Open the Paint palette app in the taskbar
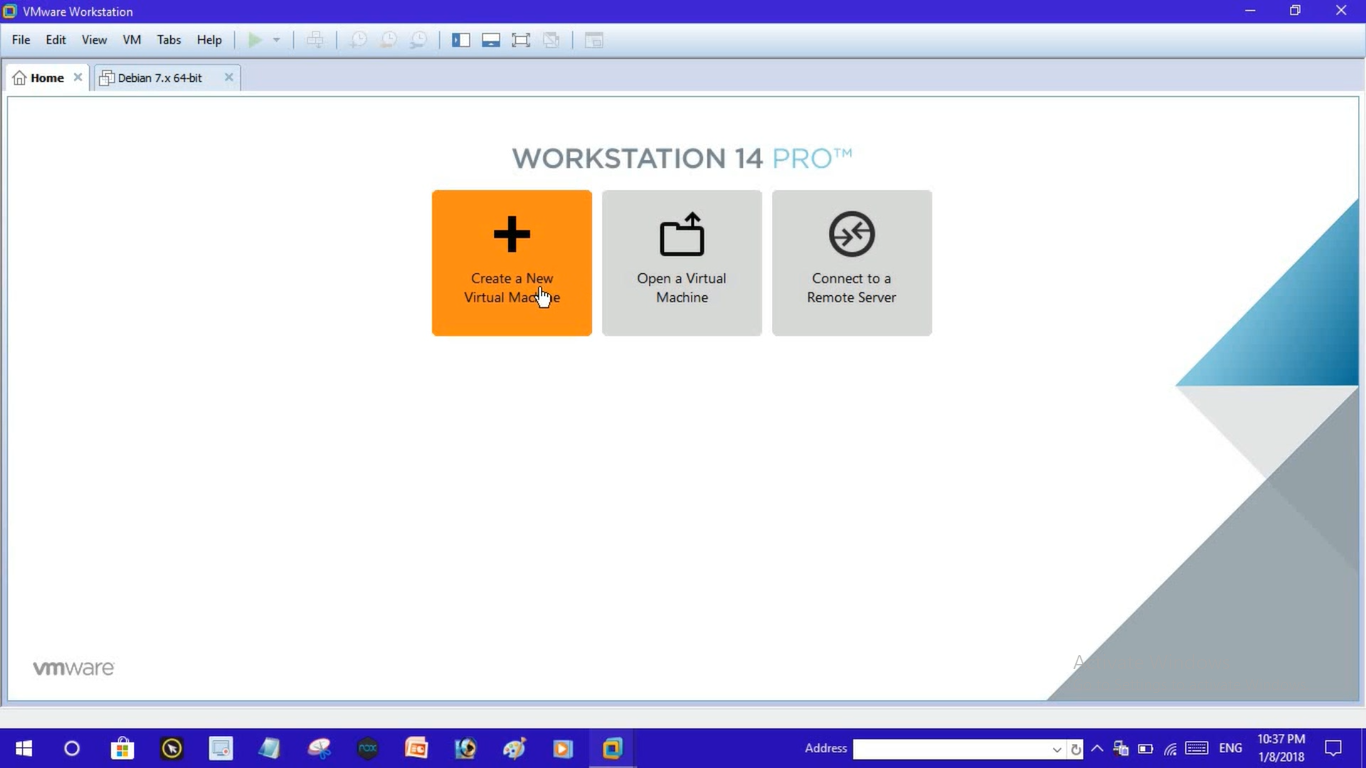Viewport: 1366px width, 768px height. pos(514,748)
